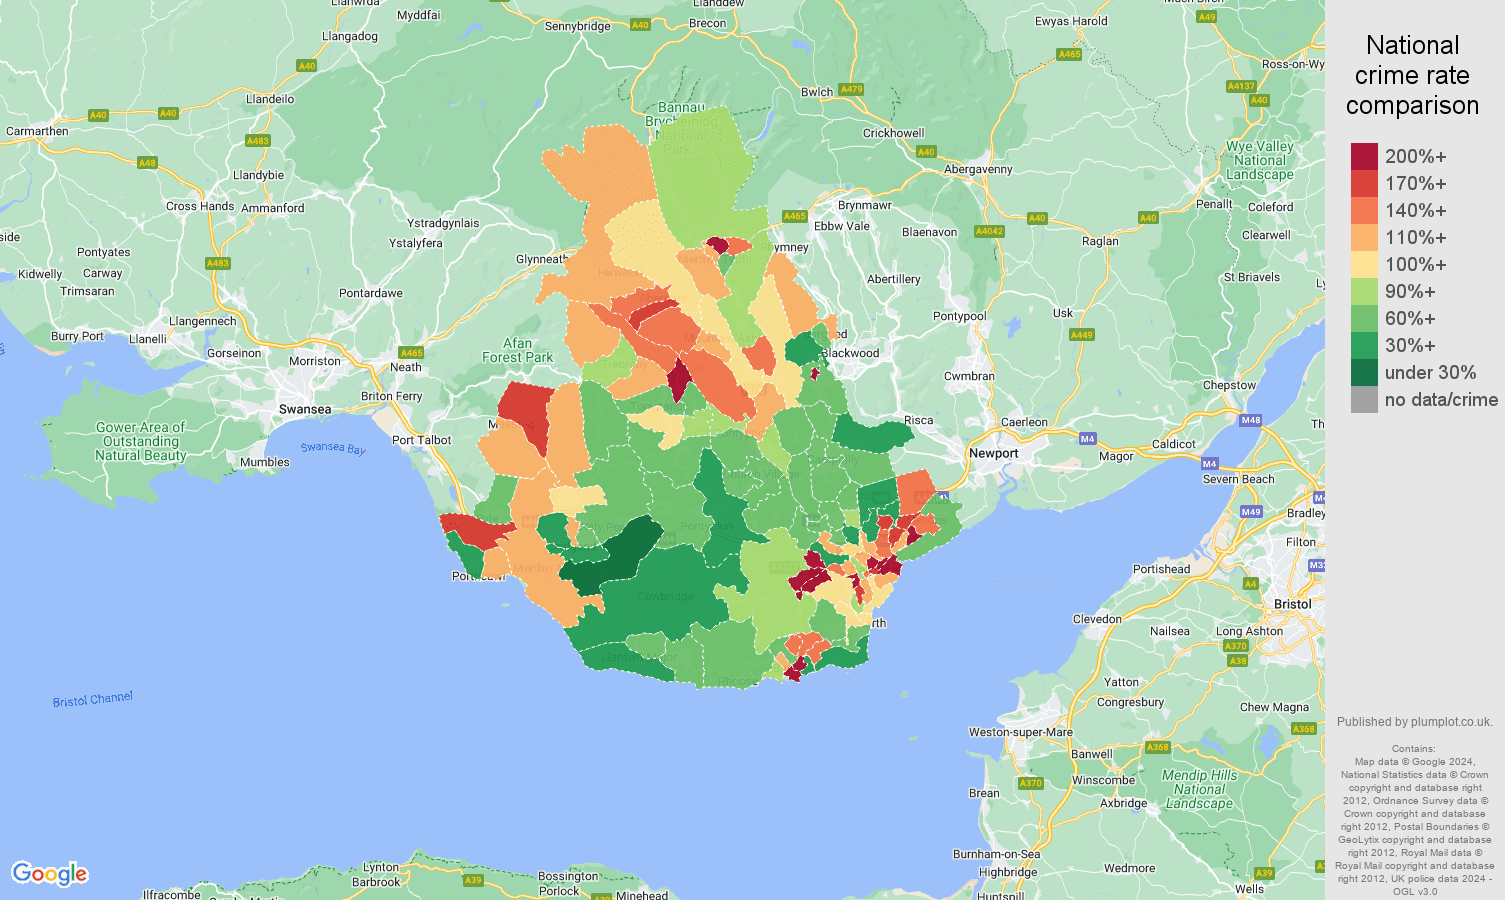Click the National crime rate comparison title
The width and height of the screenshot is (1505, 900).
1412,75
